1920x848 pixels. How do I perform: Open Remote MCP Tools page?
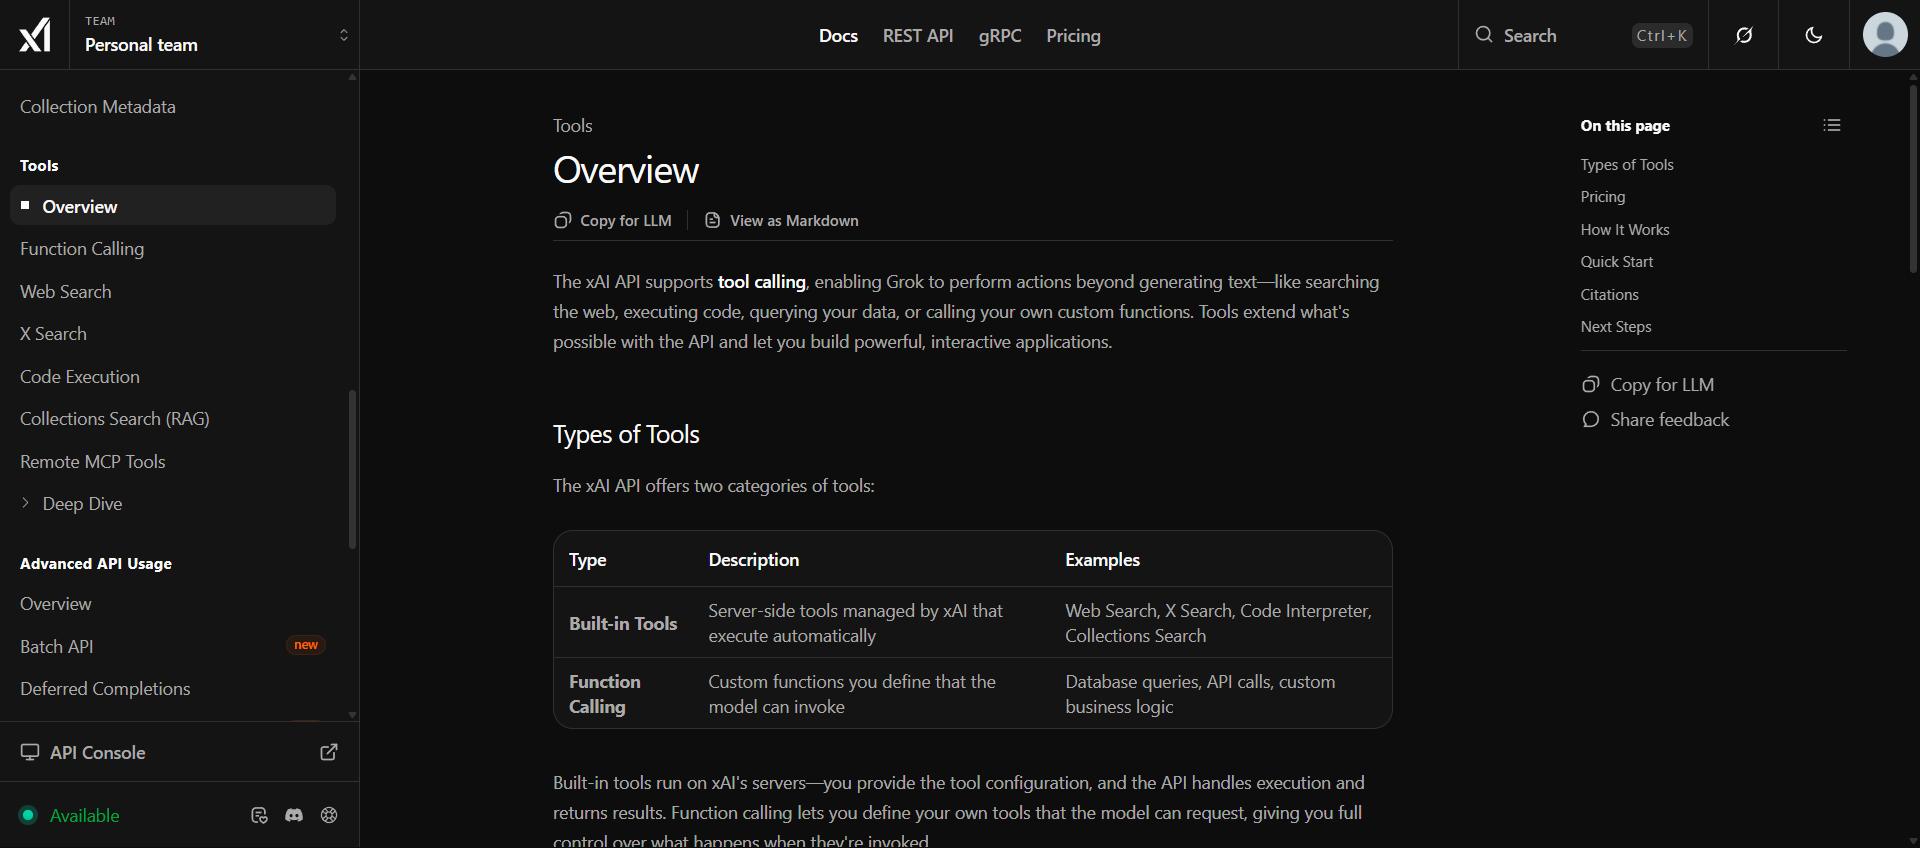coord(93,462)
